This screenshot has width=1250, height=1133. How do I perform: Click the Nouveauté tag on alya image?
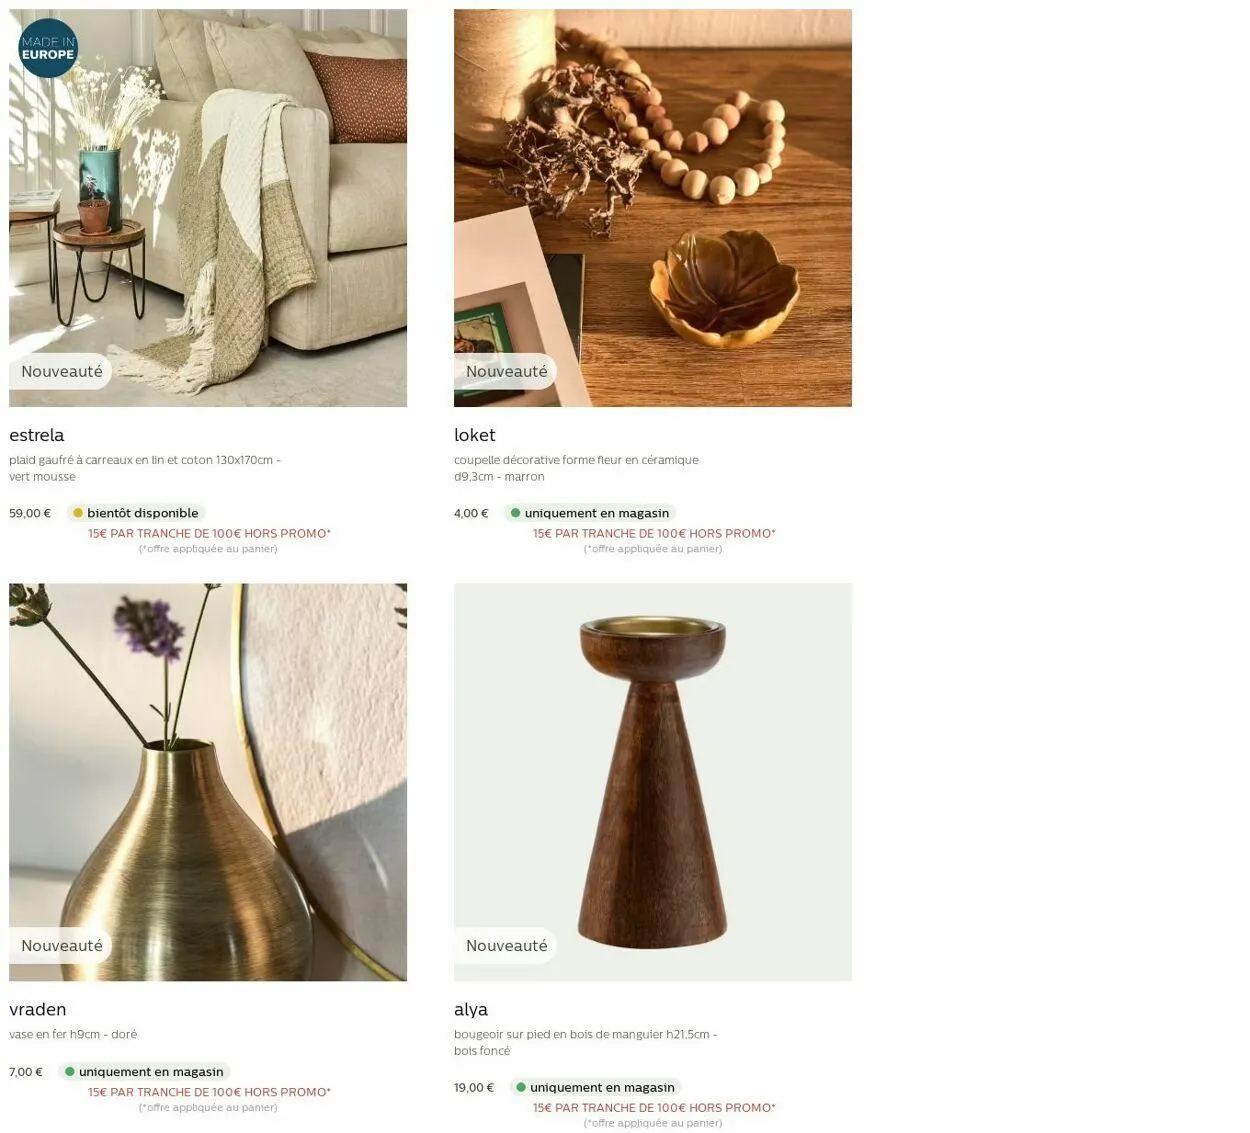click(x=506, y=945)
